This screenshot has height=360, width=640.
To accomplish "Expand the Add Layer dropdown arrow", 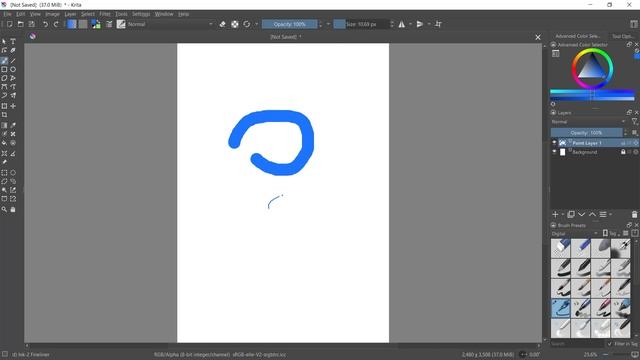I will pos(563,214).
